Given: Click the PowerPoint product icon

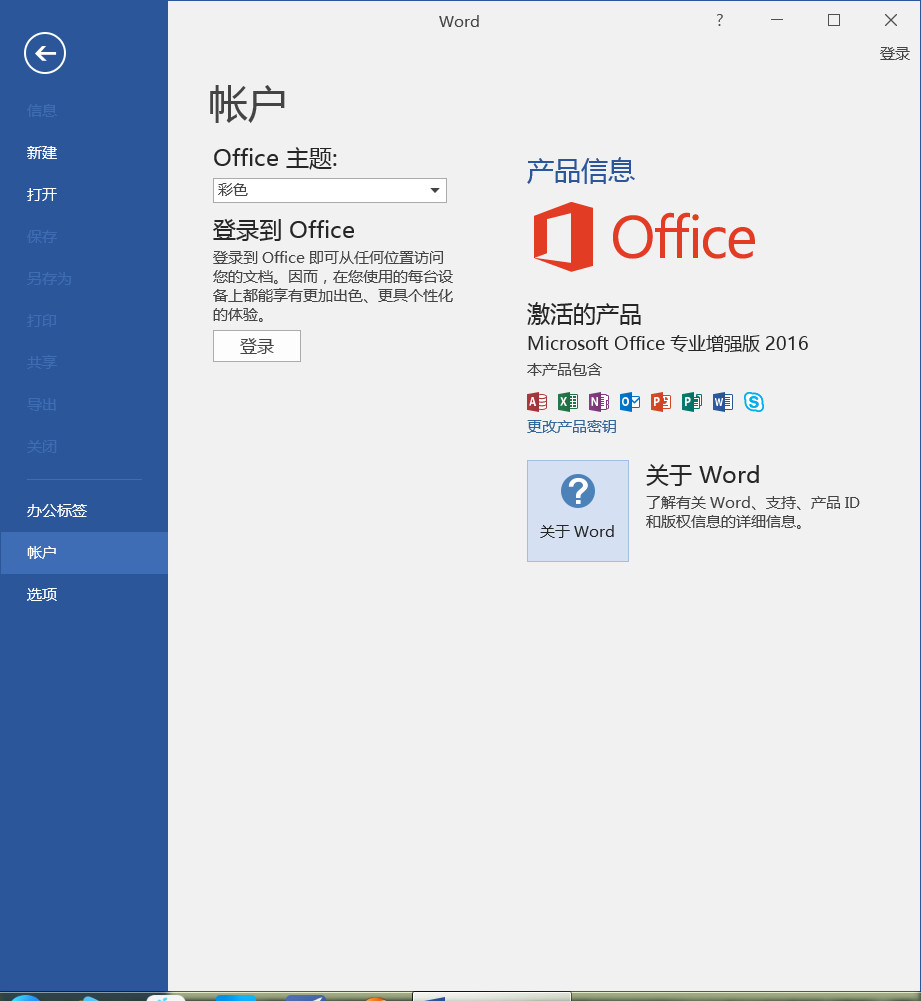Looking at the screenshot, I should [x=660, y=402].
